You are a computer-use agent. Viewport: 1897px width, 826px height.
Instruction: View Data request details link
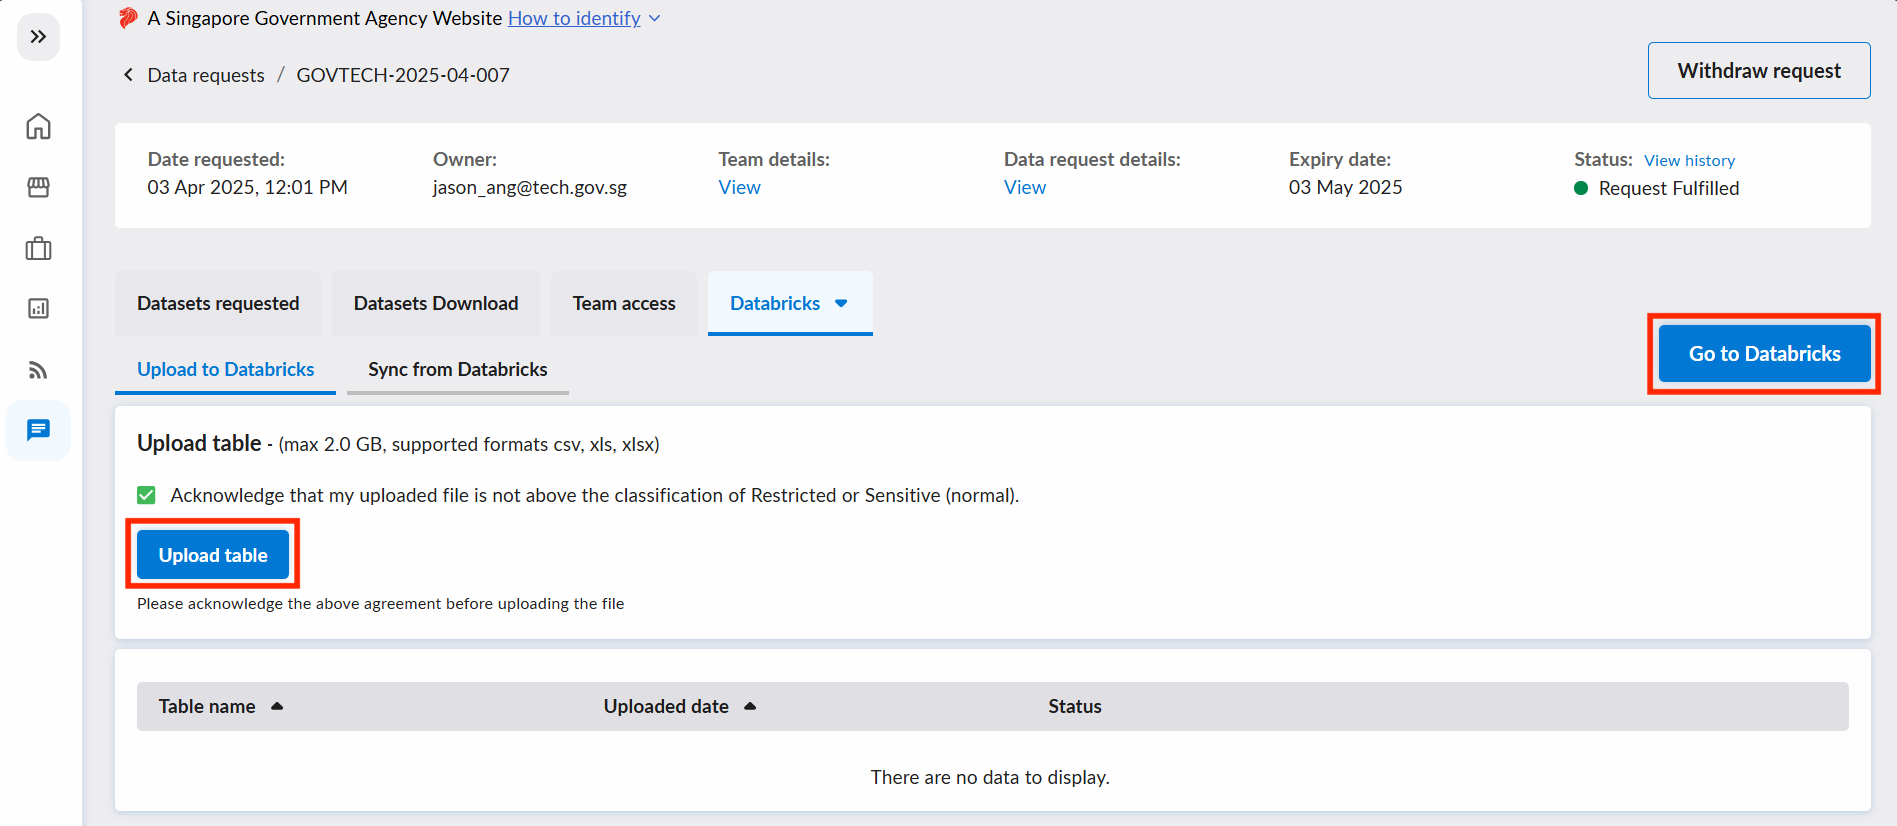pyautogui.click(x=1025, y=187)
